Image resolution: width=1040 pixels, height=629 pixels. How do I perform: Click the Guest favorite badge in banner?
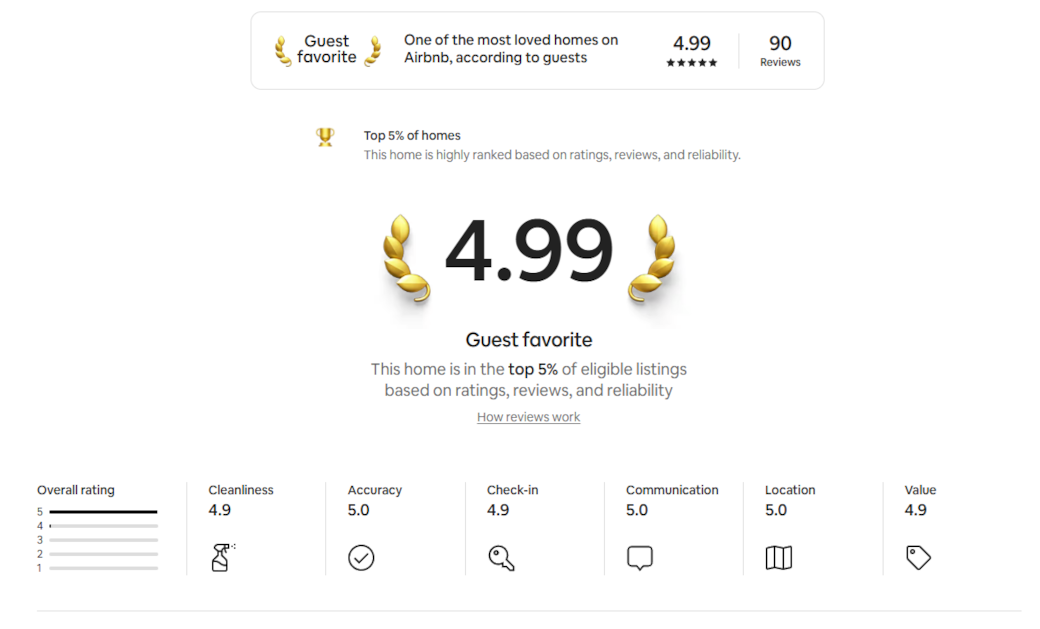point(327,50)
